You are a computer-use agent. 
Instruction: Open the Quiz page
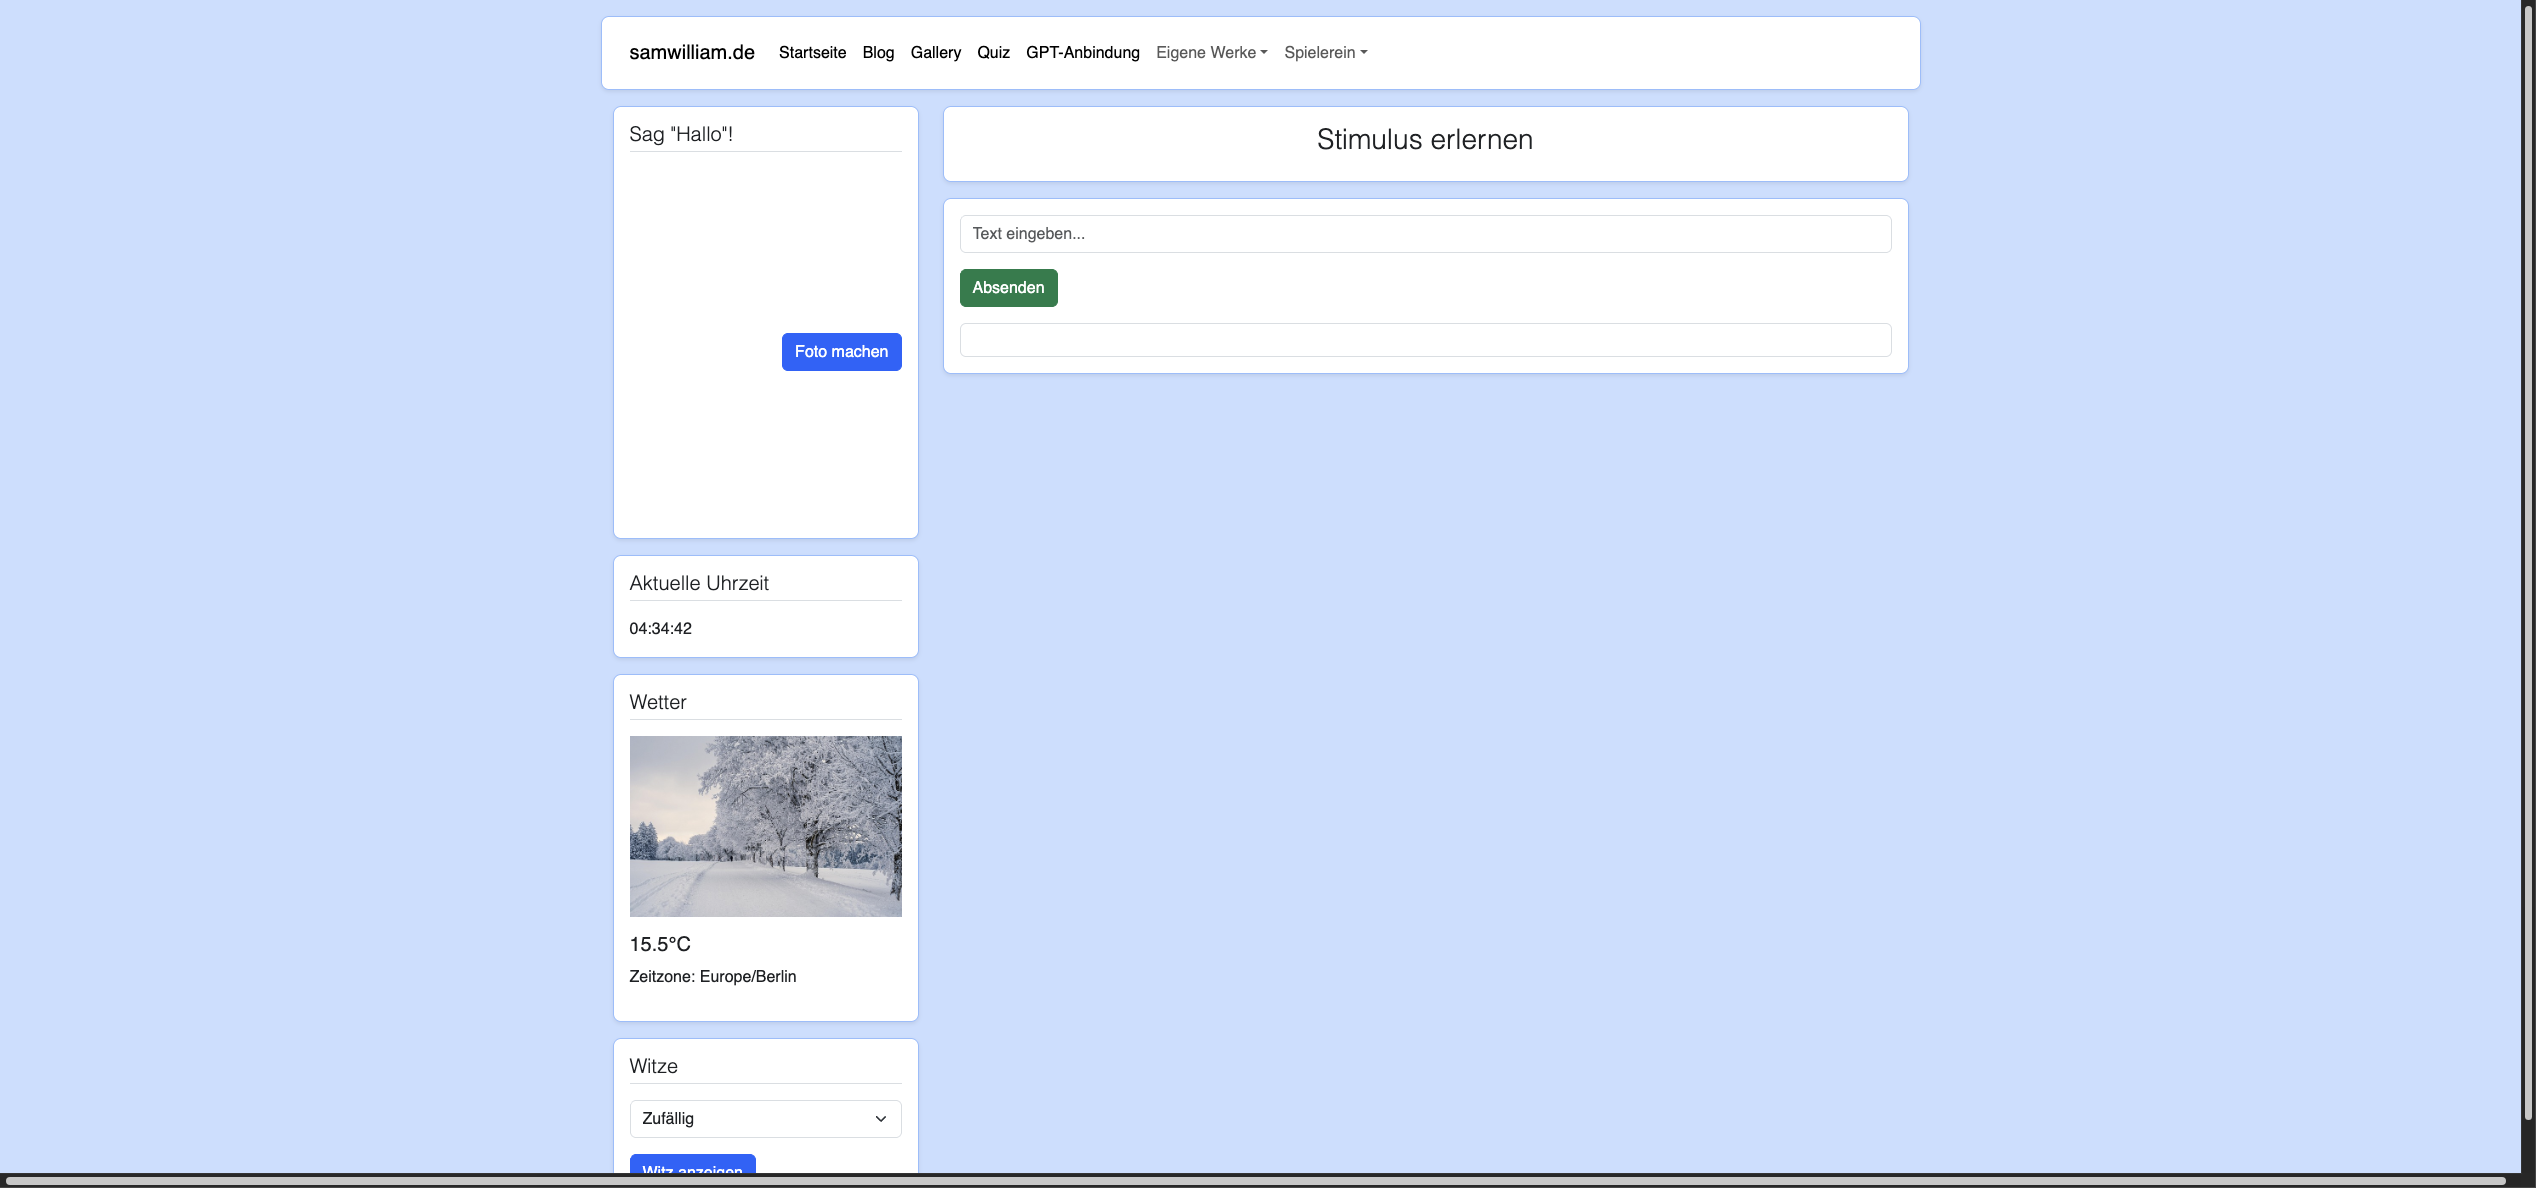coord(993,52)
